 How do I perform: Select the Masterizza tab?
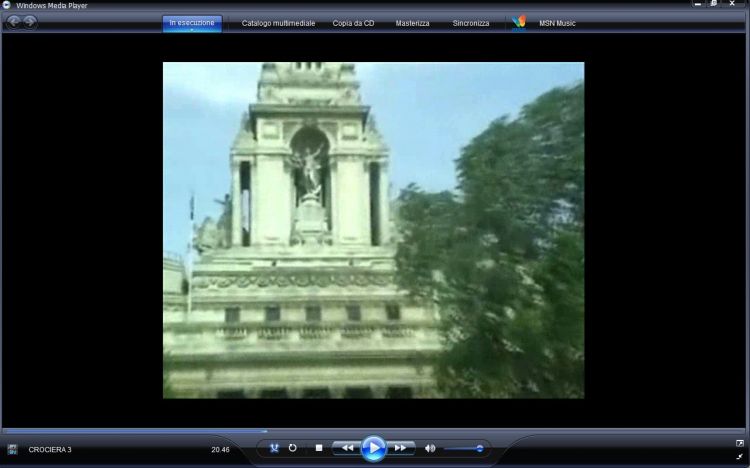[412, 22]
